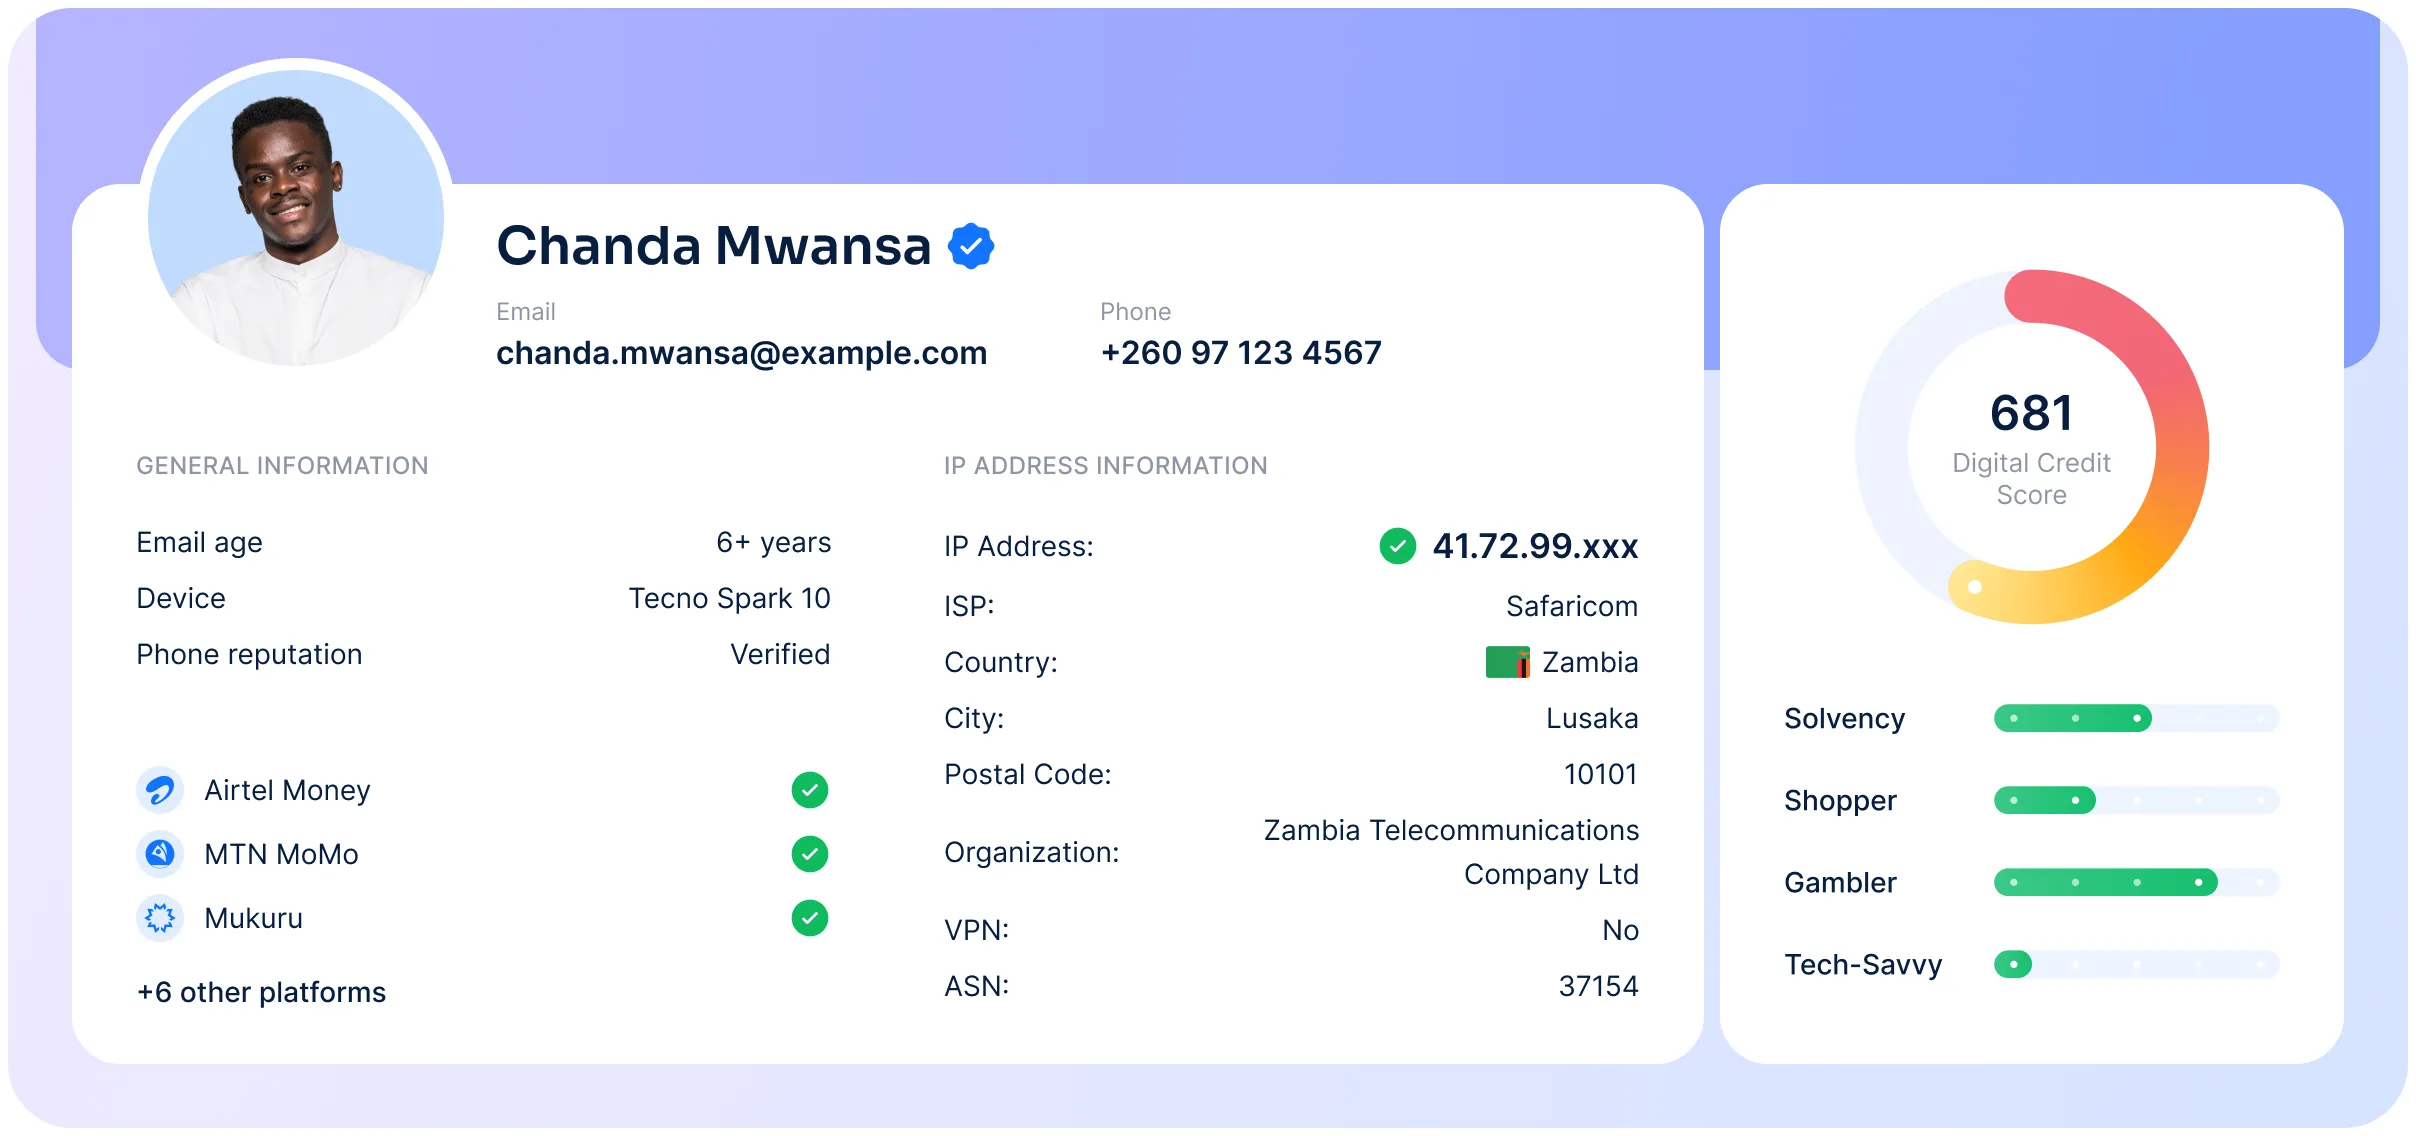Select the masked IP address 41.72.99.xxx

[x=1536, y=546]
